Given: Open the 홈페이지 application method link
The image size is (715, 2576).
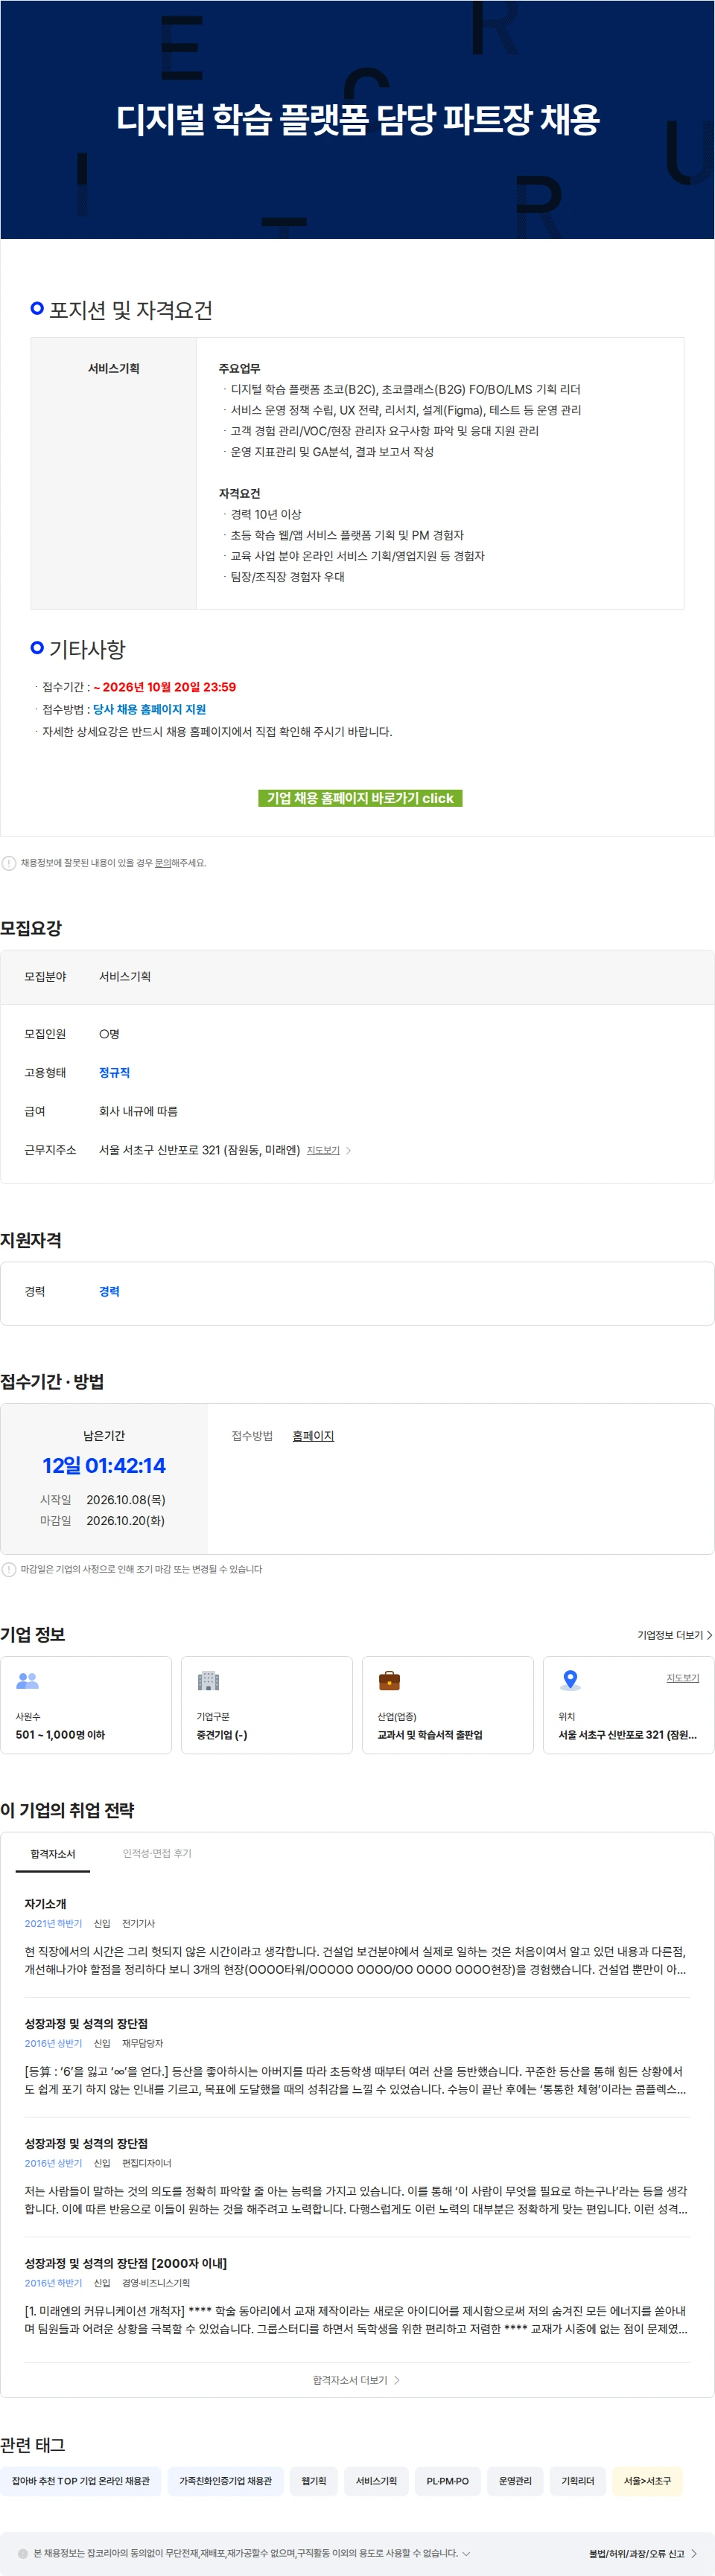Looking at the screenshot, I should point(313,1435).
